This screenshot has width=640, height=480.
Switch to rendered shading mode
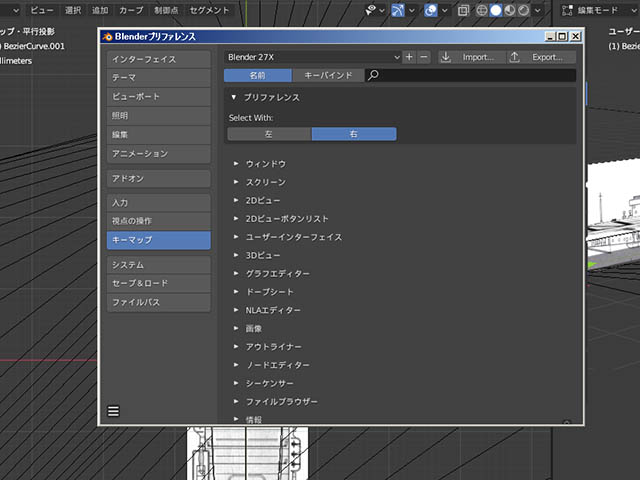pos(524,10)
